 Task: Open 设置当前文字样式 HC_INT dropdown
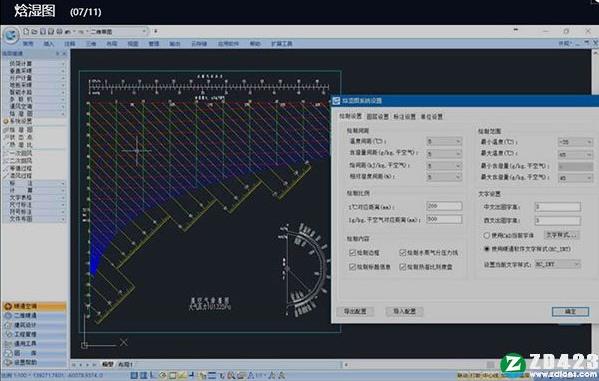[558, 264]
